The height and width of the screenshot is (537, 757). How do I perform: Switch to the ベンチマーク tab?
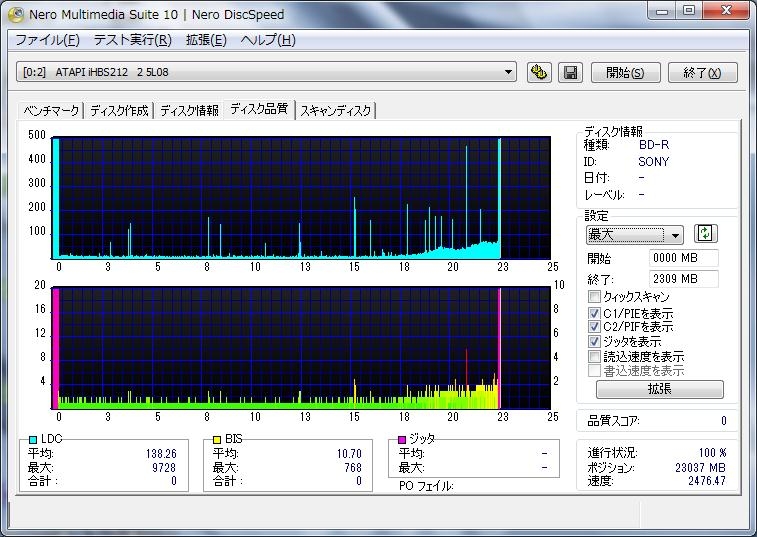(51, 111)
